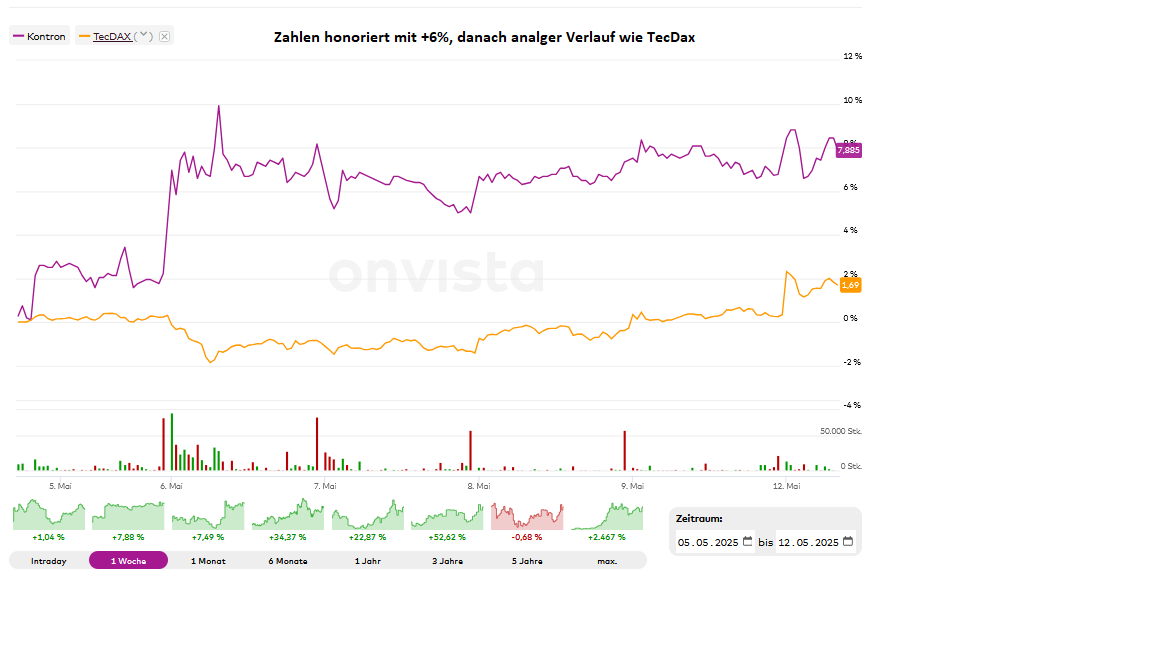This screenshot has width=1152, height=648.
Task: Click the TecDAX legend link
Action: click(x=112, y=37)
